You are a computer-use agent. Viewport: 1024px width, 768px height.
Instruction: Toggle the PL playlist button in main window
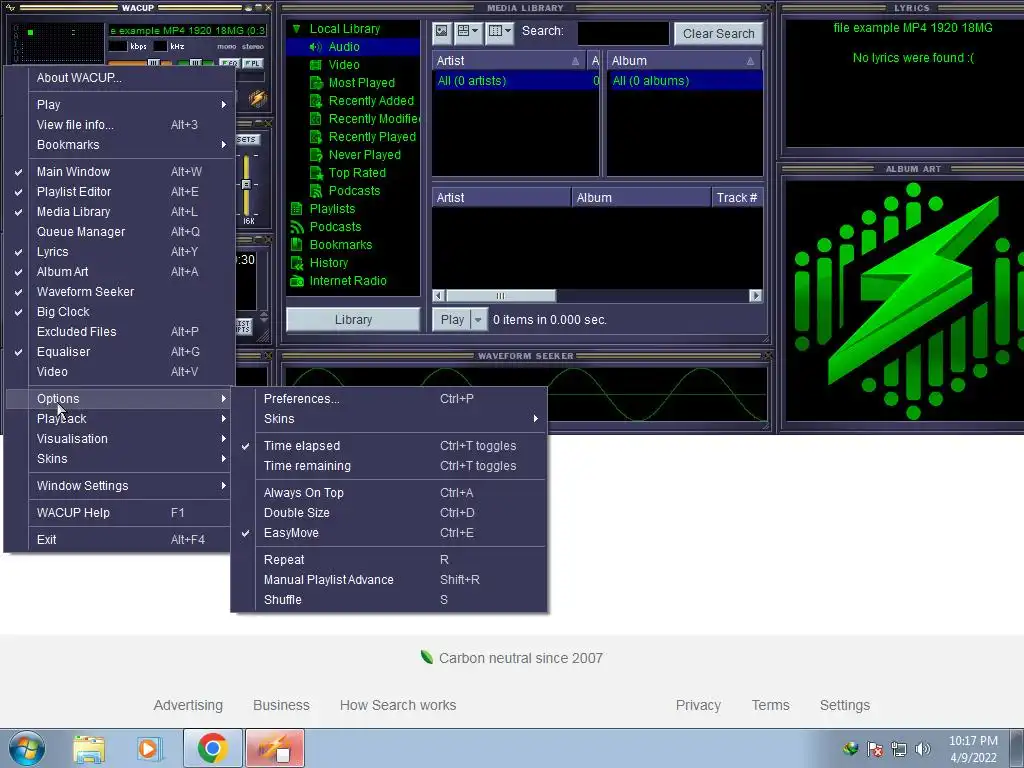tap(253, 63)
